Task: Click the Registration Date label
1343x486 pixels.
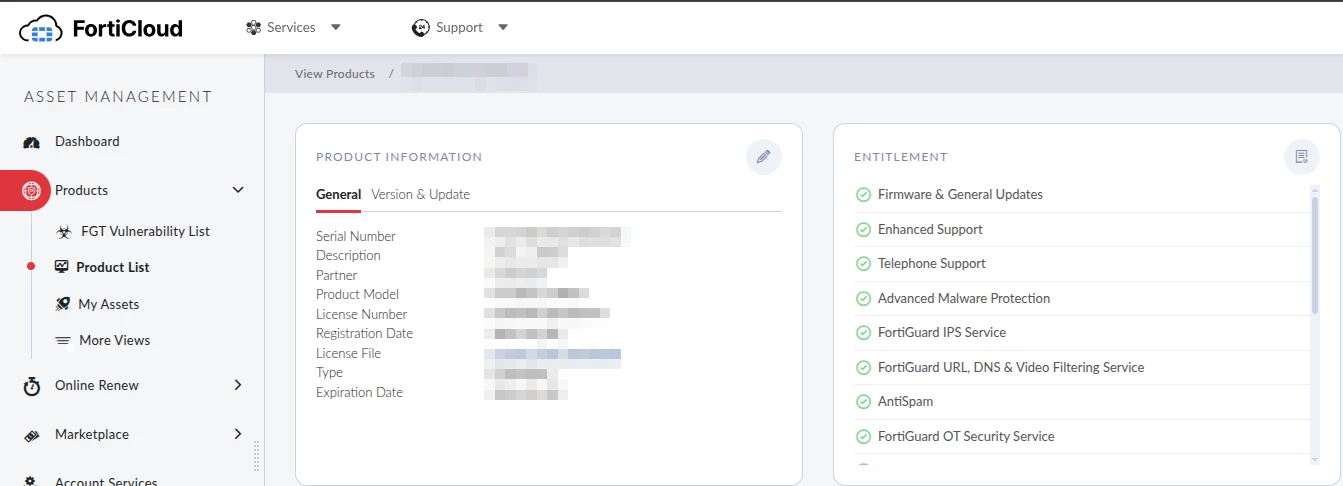Action: [364, 333]
